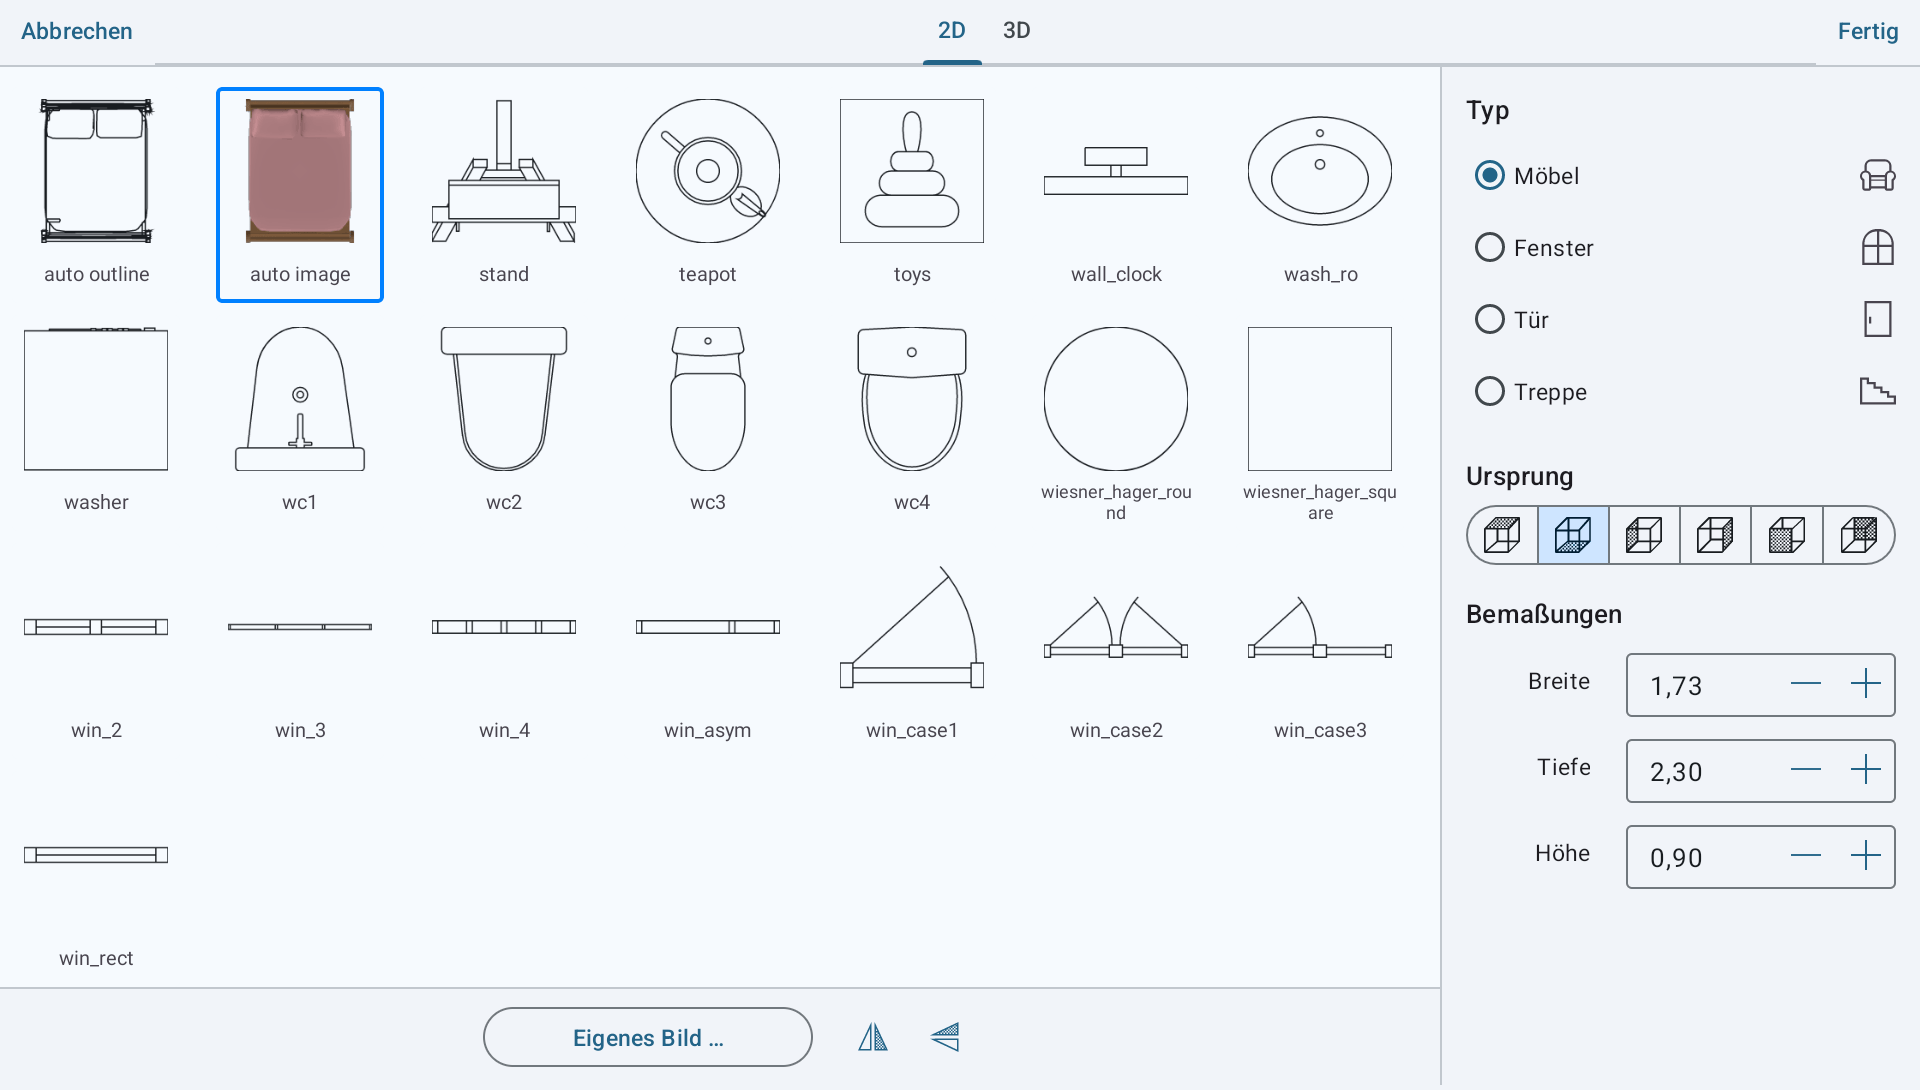This screenshot has height=1090, width=1920.
Task: Choose the Treppe radio option
Action: (1490, 391)
